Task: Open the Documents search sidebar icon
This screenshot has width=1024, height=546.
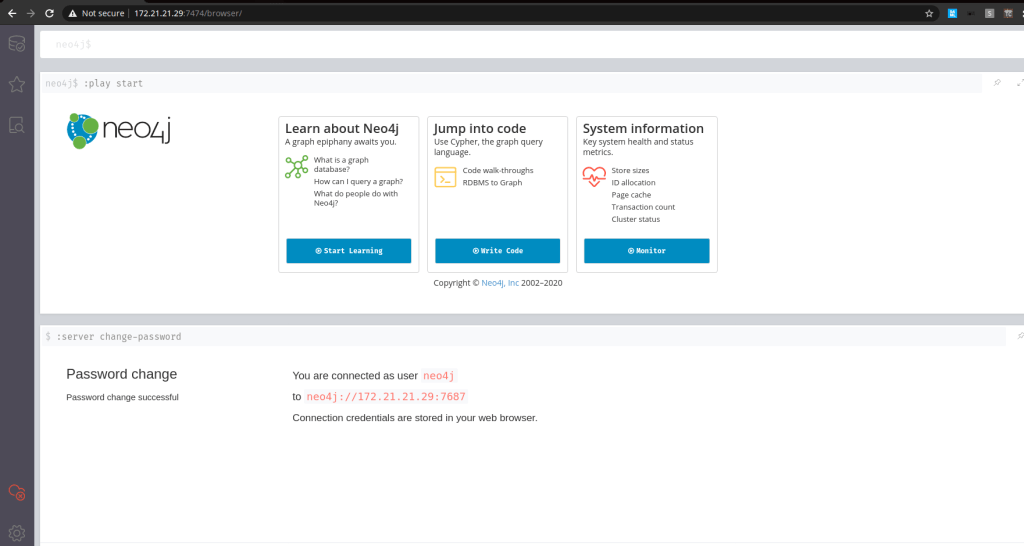Action: [x=17, y=125]
